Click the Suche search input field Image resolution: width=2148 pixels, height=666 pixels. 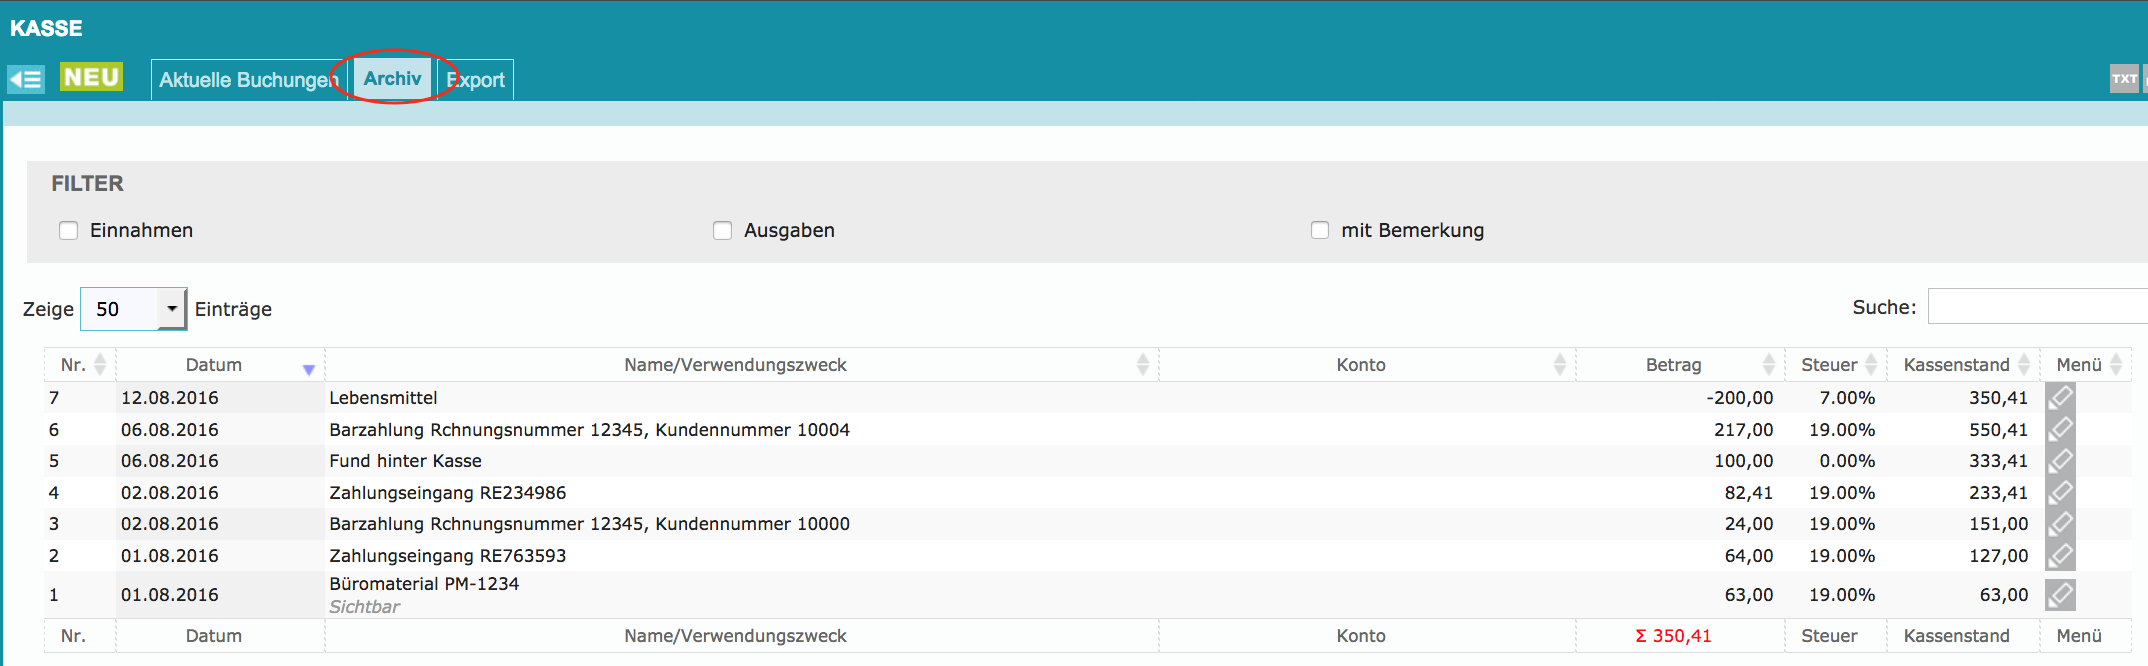(2036, 307)
